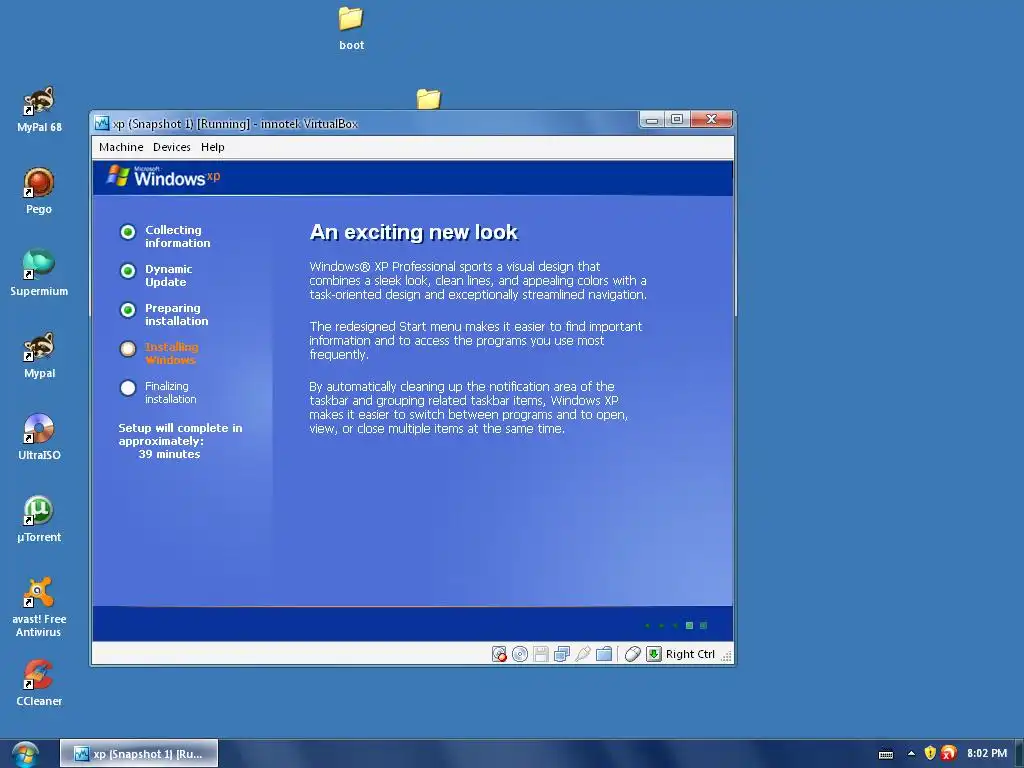
Task: Select the Mypal desktop shortcut
Action: [39, 355]
